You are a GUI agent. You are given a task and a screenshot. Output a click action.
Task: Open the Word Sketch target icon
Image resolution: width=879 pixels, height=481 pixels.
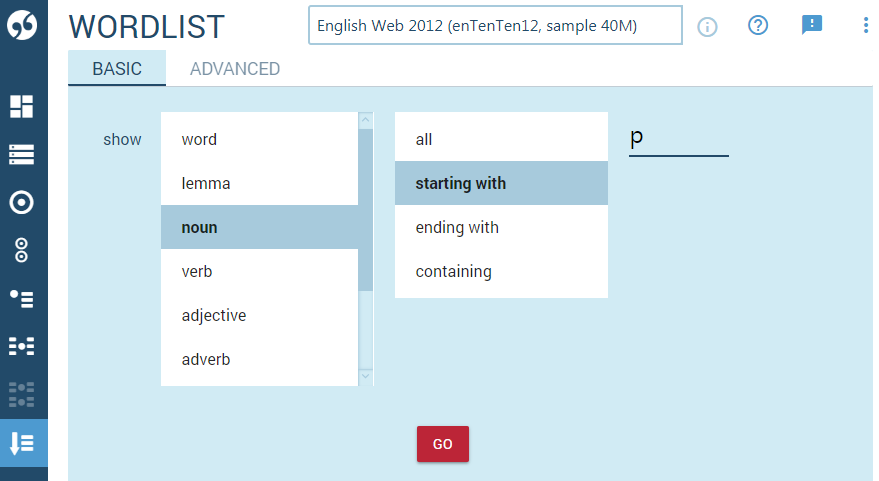[22, 203]
